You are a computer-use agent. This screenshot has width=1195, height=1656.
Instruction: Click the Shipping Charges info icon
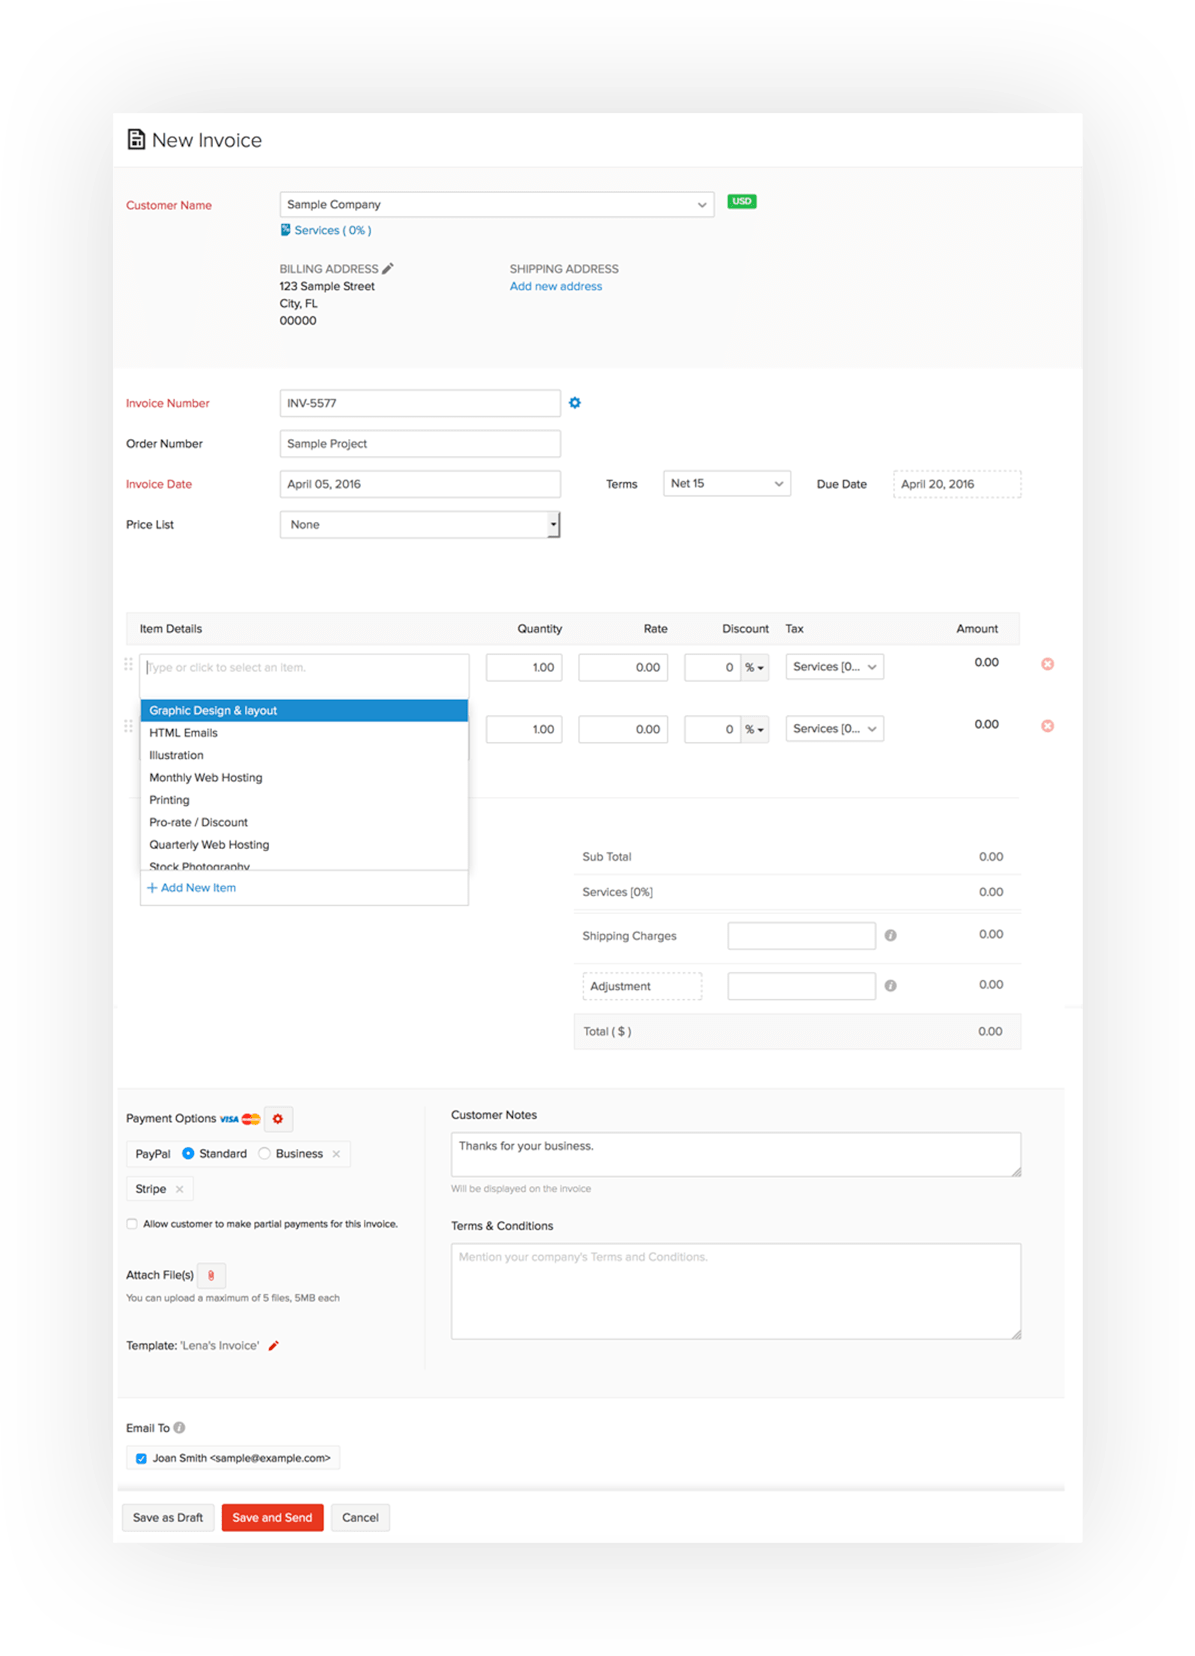coord(890,935)
